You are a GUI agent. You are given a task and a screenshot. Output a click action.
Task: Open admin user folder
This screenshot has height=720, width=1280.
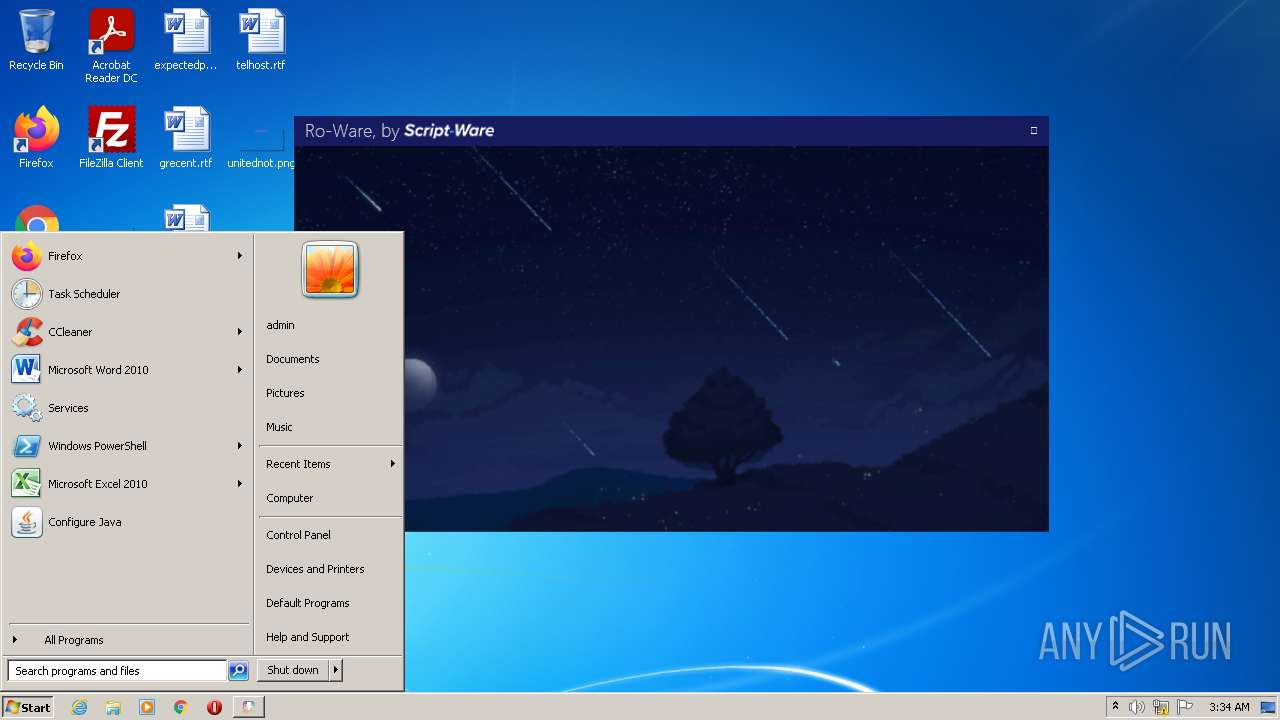pyautogui.click(x=330, y=325)
